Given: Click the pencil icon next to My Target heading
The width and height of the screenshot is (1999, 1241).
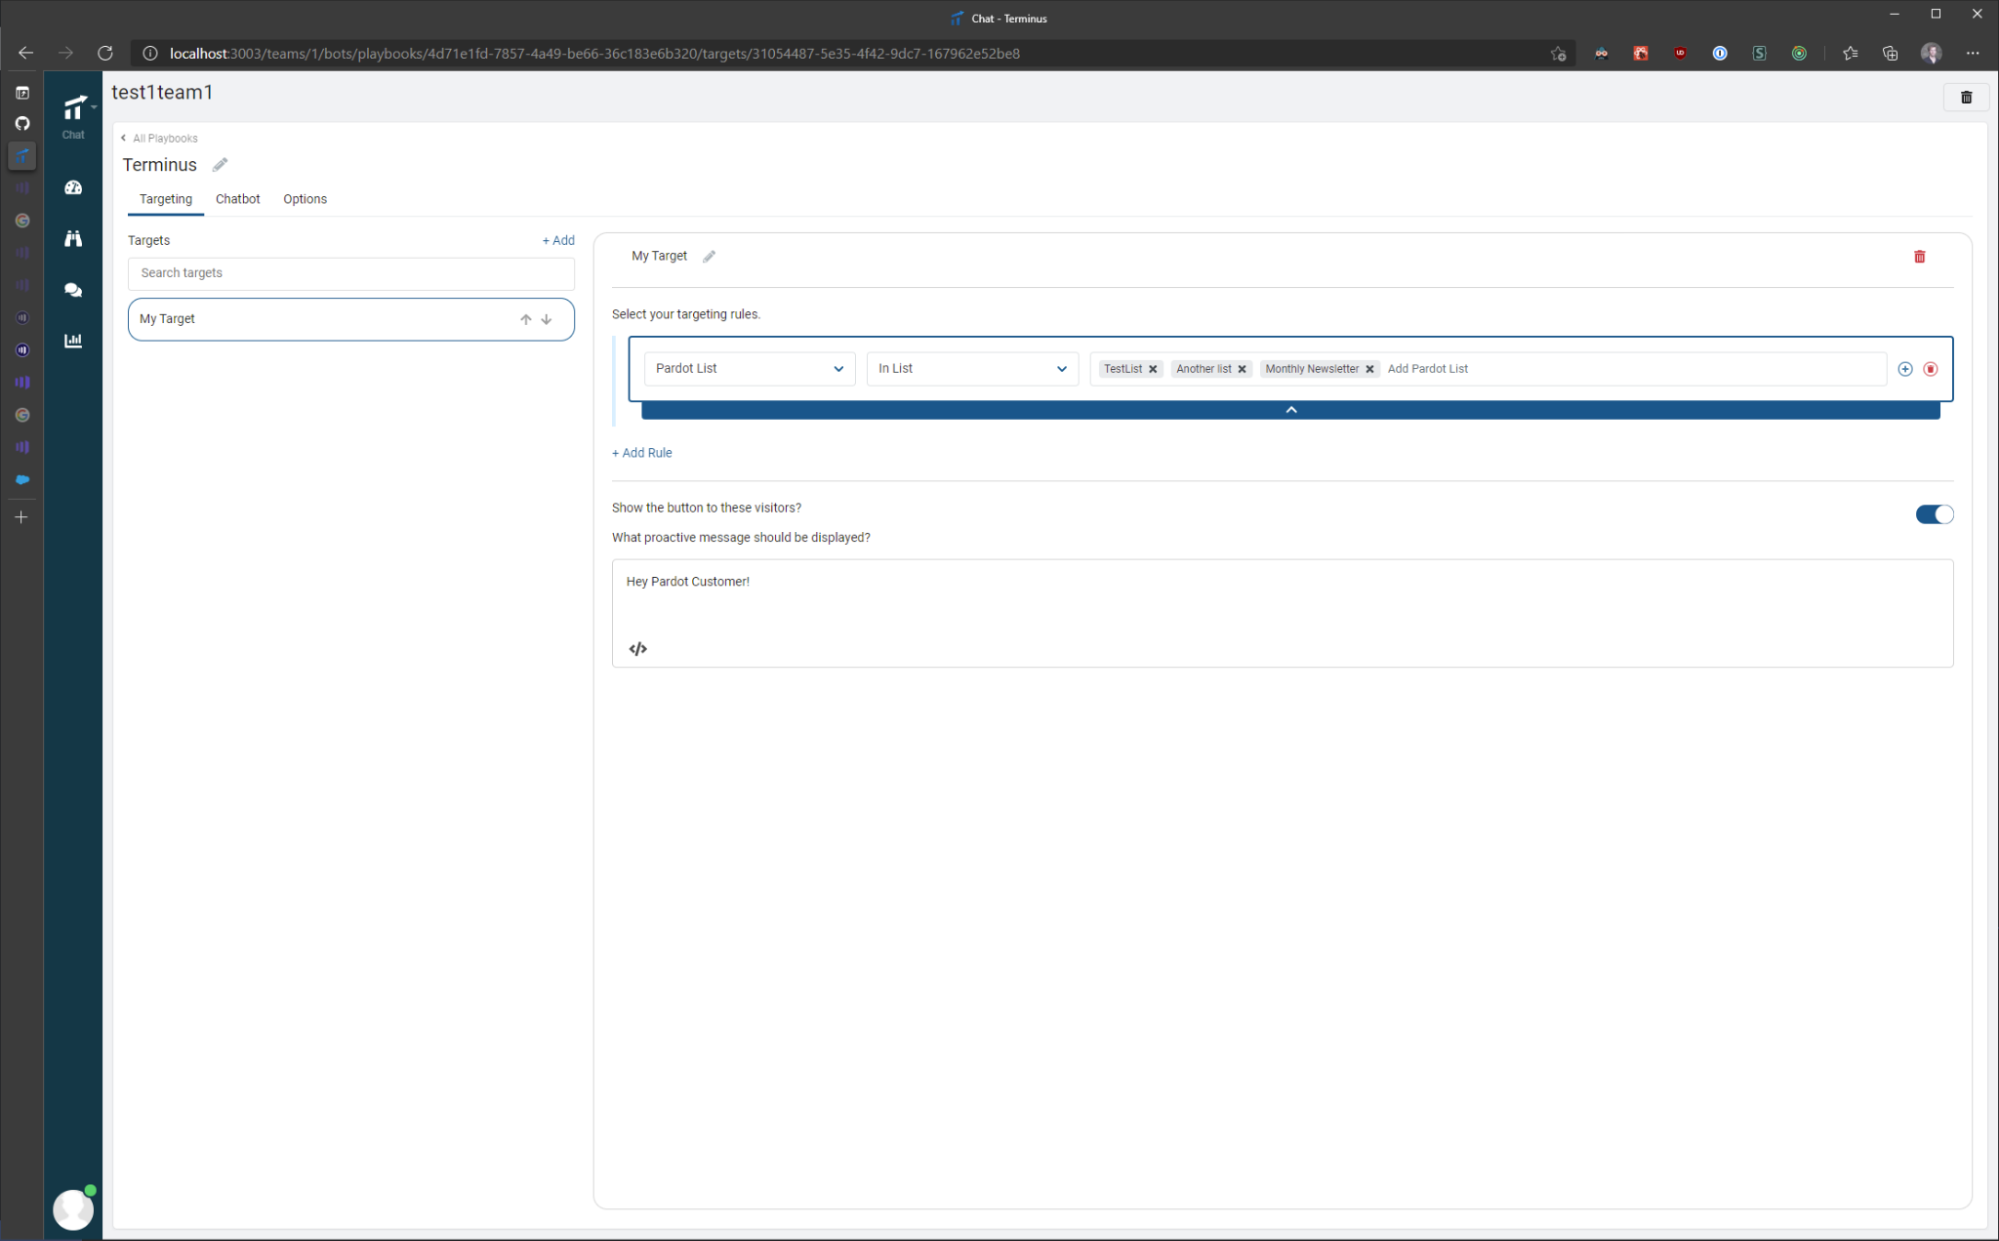Looking at the screenshot, I should [709, 257].
